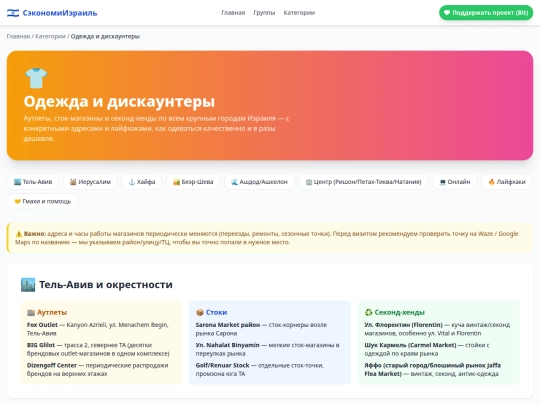Click the Golf/Renuar Stock entry

coord(260,370)
